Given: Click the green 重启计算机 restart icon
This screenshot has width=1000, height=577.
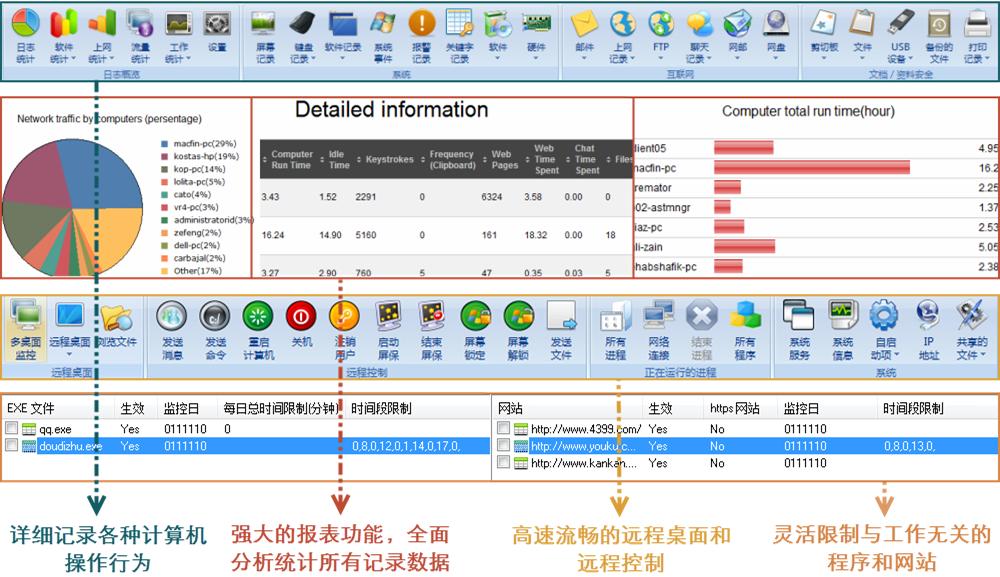Looking at the screenshot, I should [258, 316].
